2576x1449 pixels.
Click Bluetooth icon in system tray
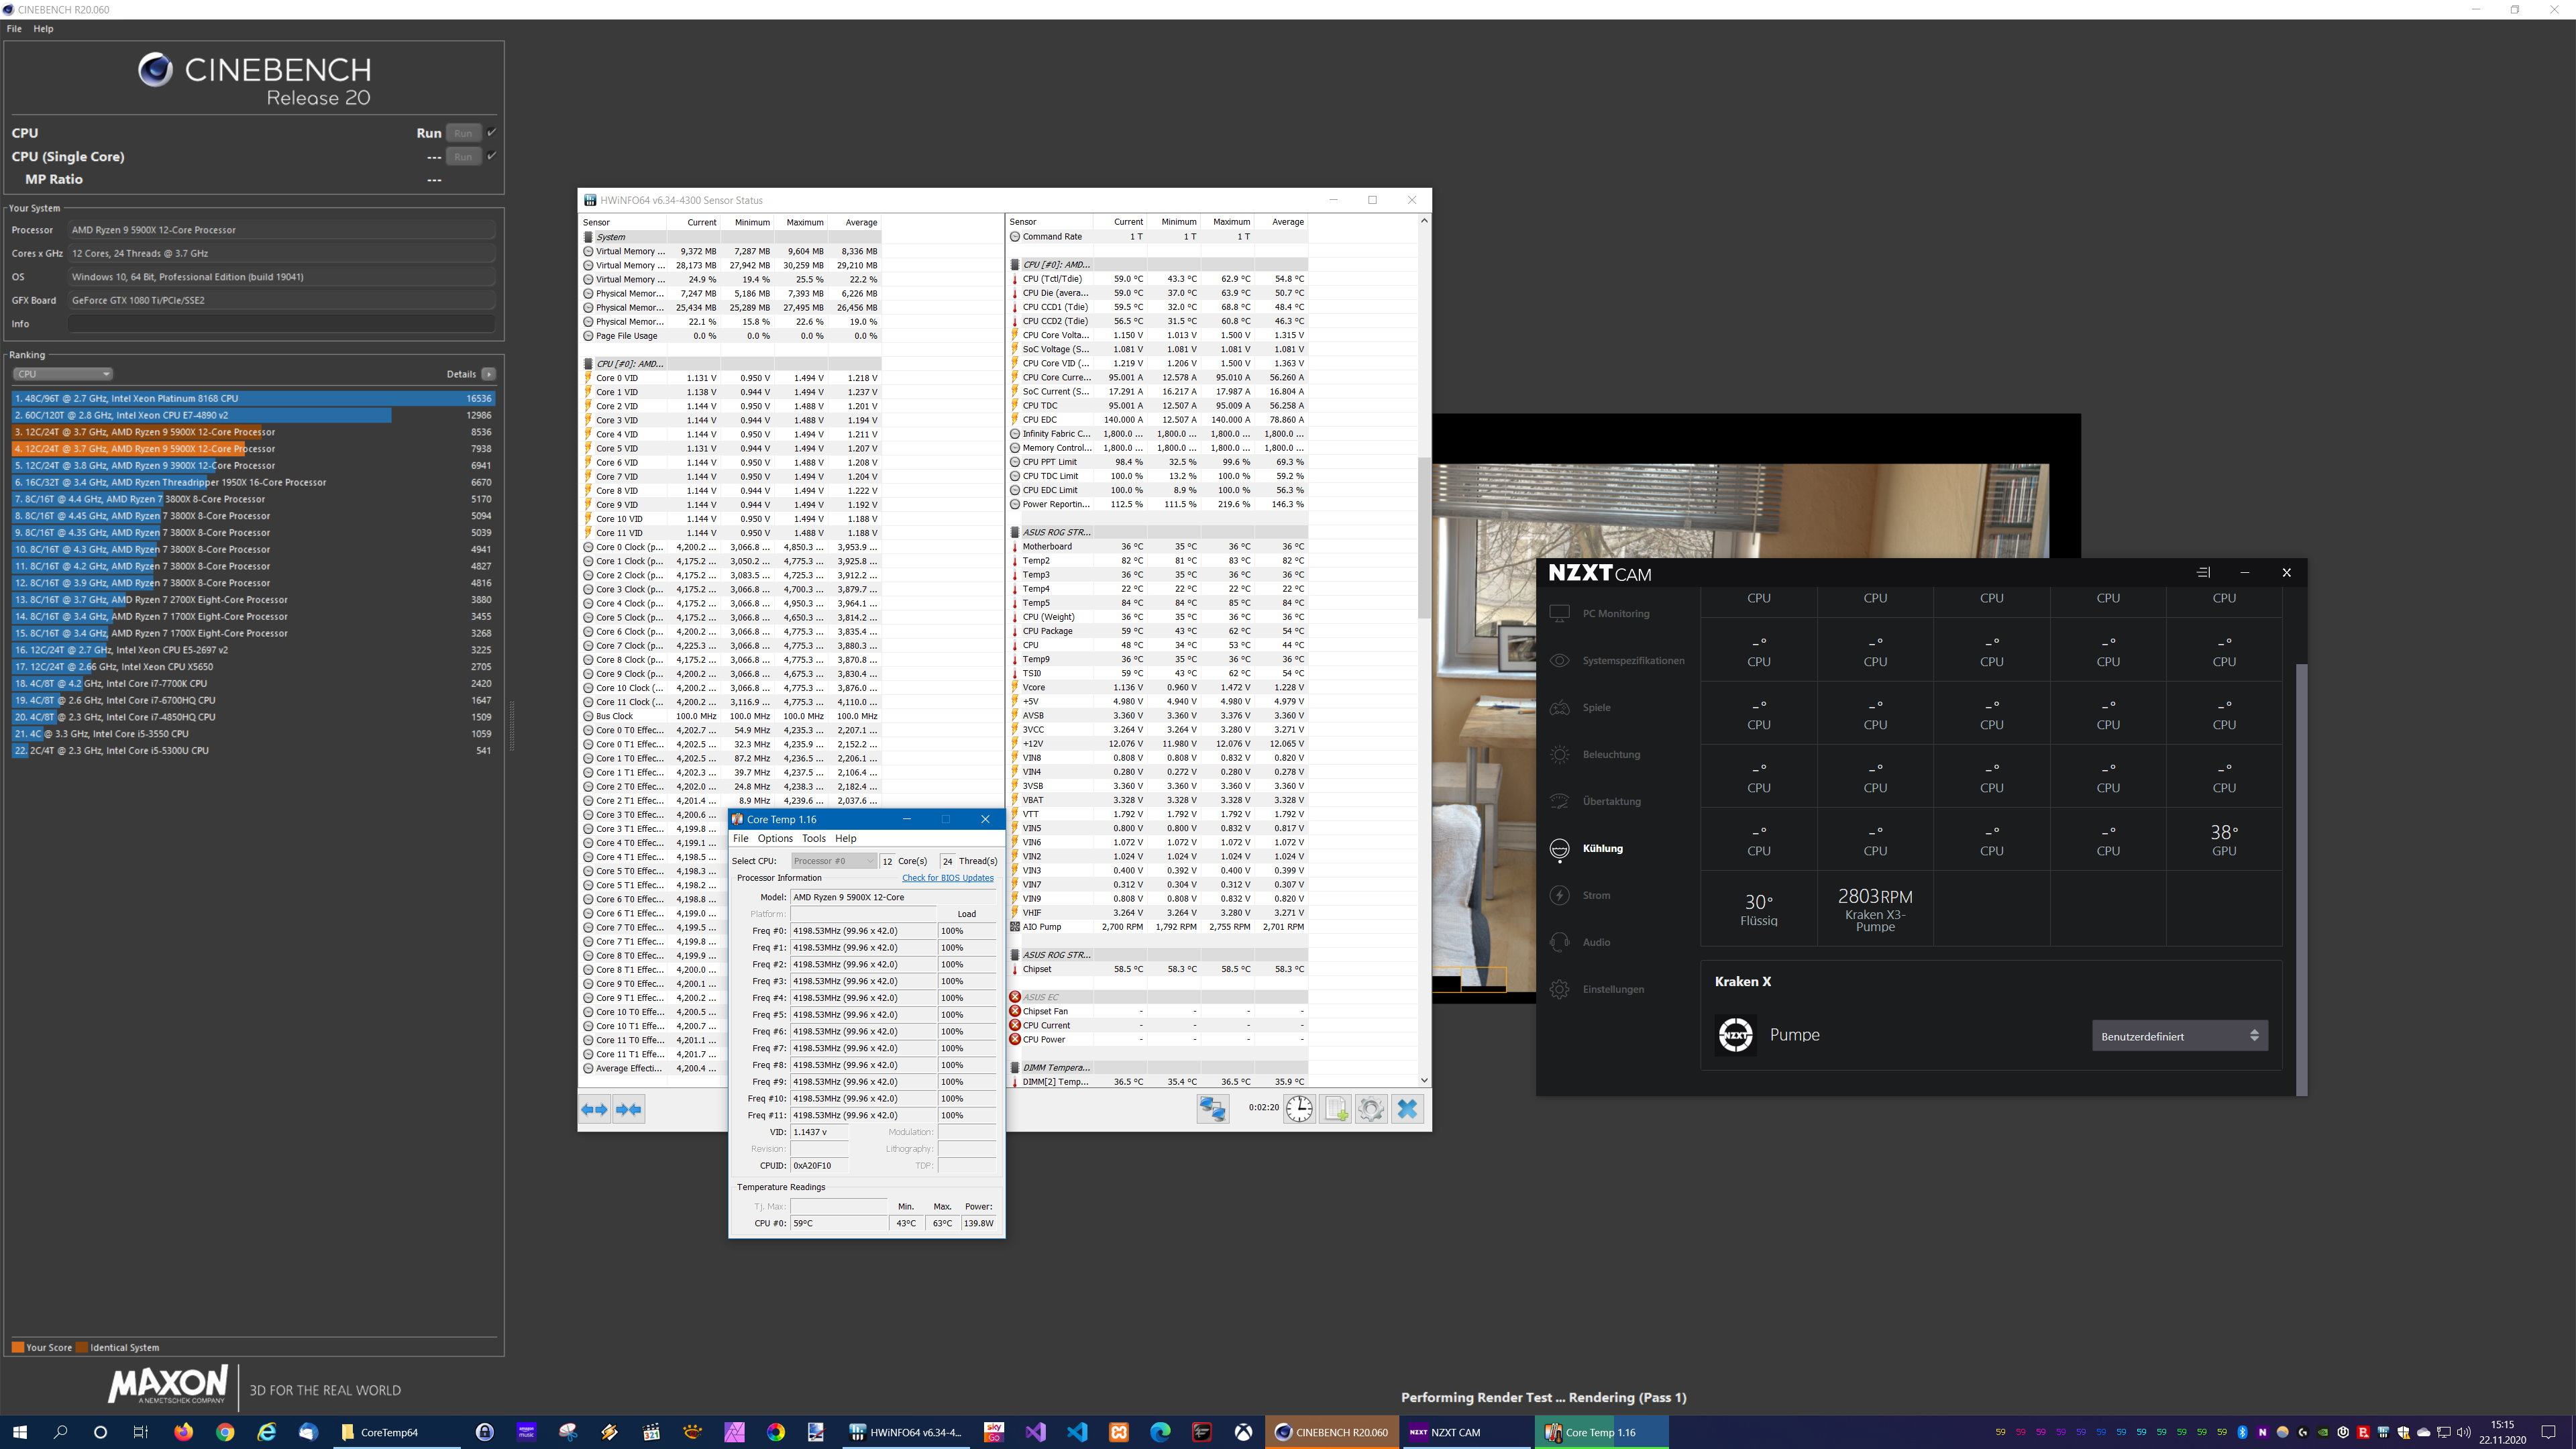tap(2242, 1432)
